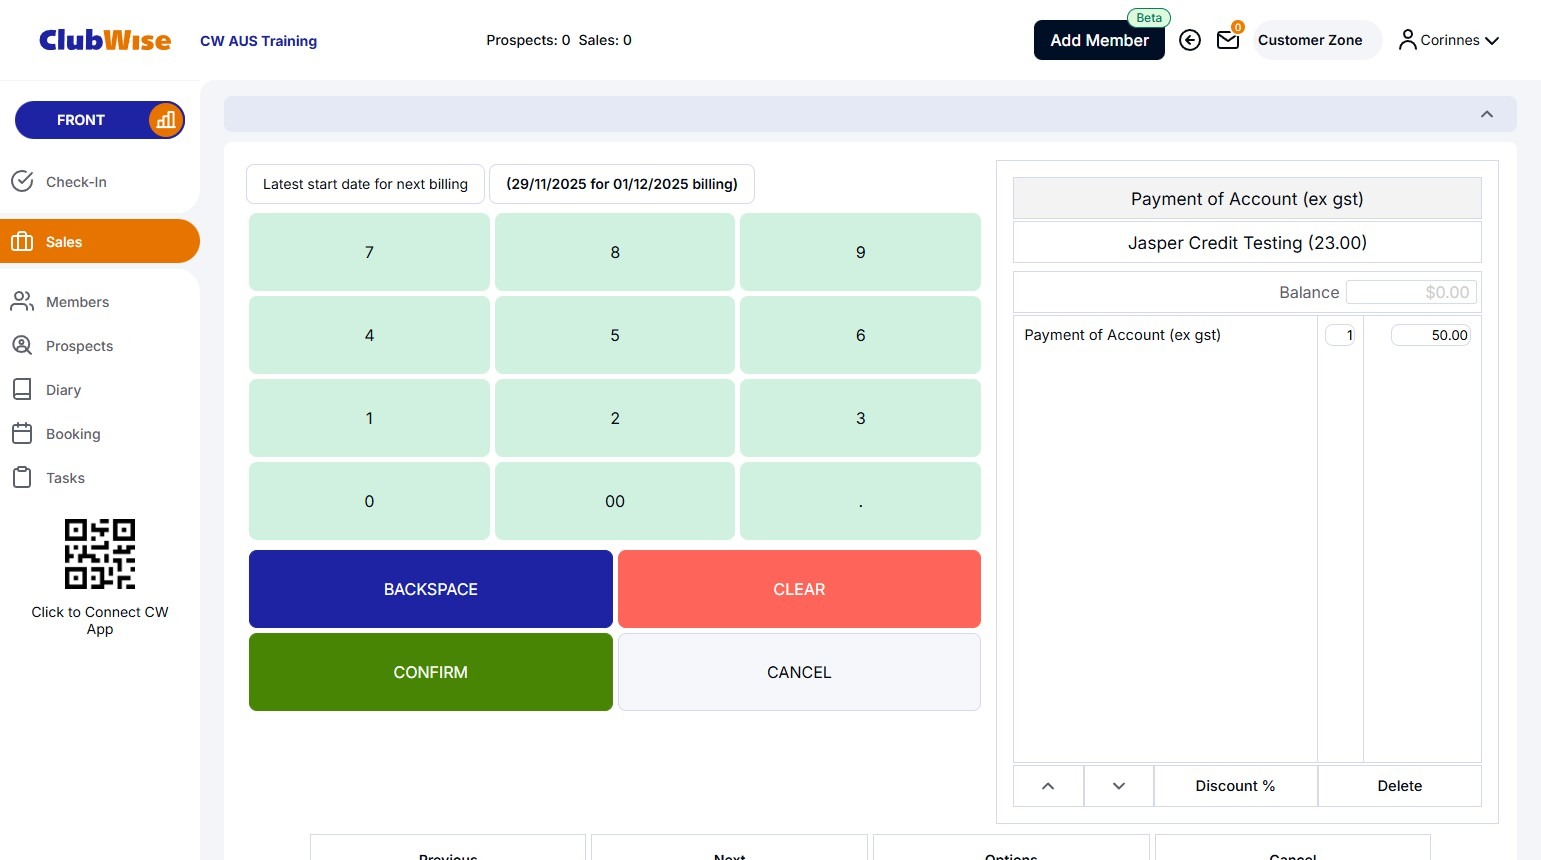Tap the double zero 00 key

point(615,501)
